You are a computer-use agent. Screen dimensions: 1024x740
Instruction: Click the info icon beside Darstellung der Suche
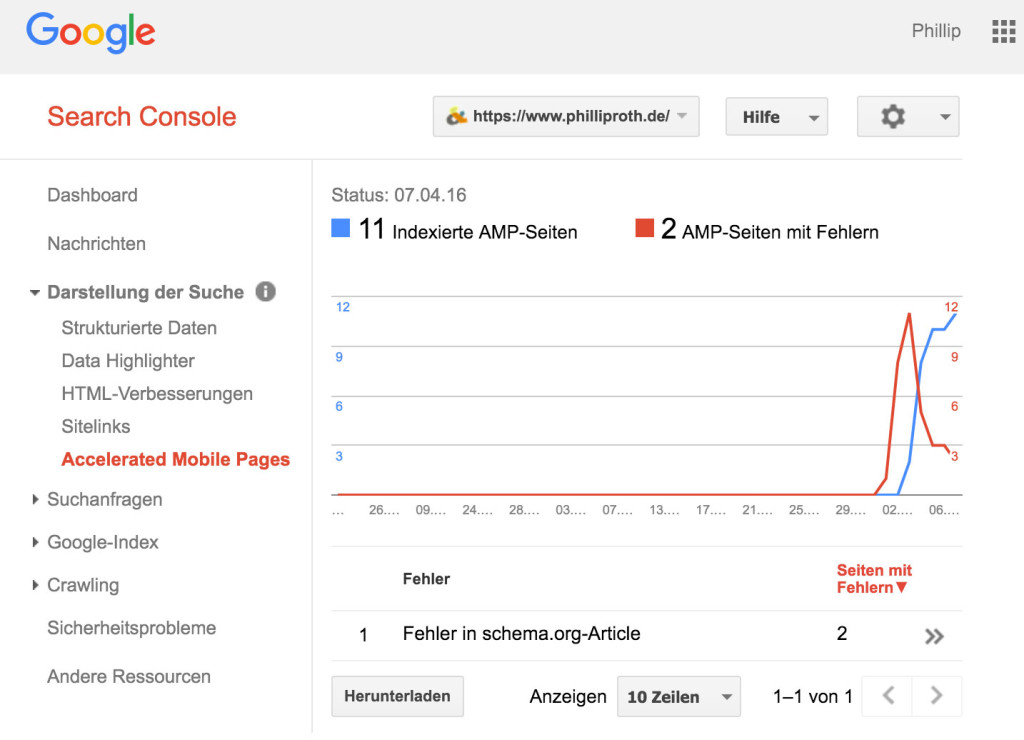pyautogui.click(x=265, y=291)
